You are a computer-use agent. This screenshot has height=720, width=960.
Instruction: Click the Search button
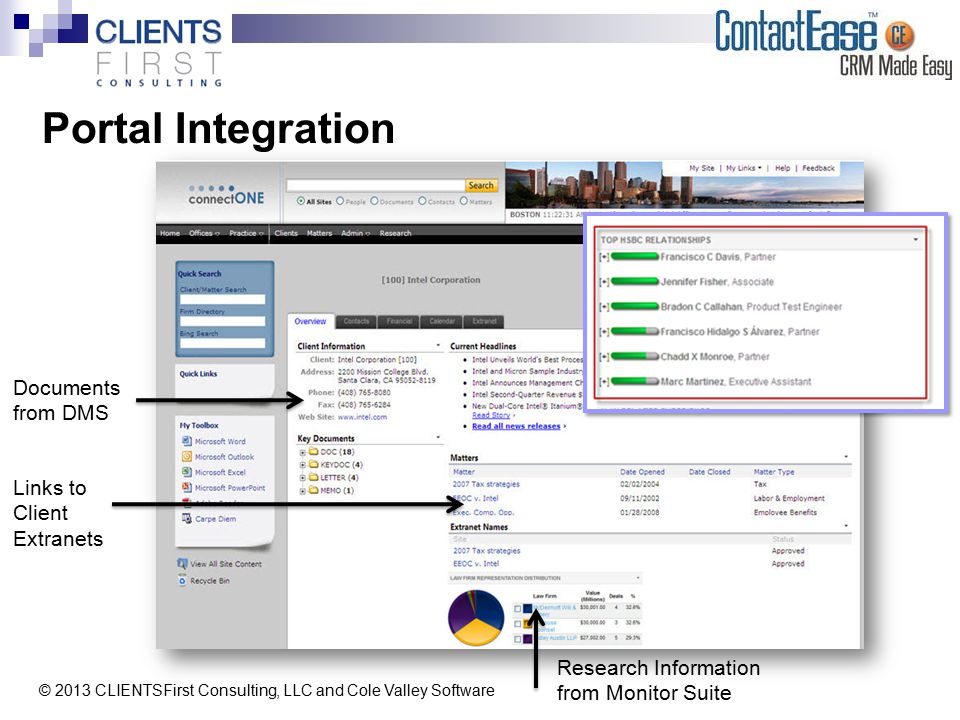coord(481,186)
